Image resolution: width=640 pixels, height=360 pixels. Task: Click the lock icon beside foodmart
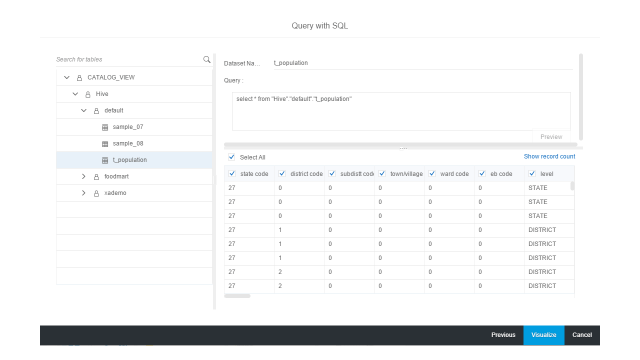pyautogui.click(x=96, y=177)
